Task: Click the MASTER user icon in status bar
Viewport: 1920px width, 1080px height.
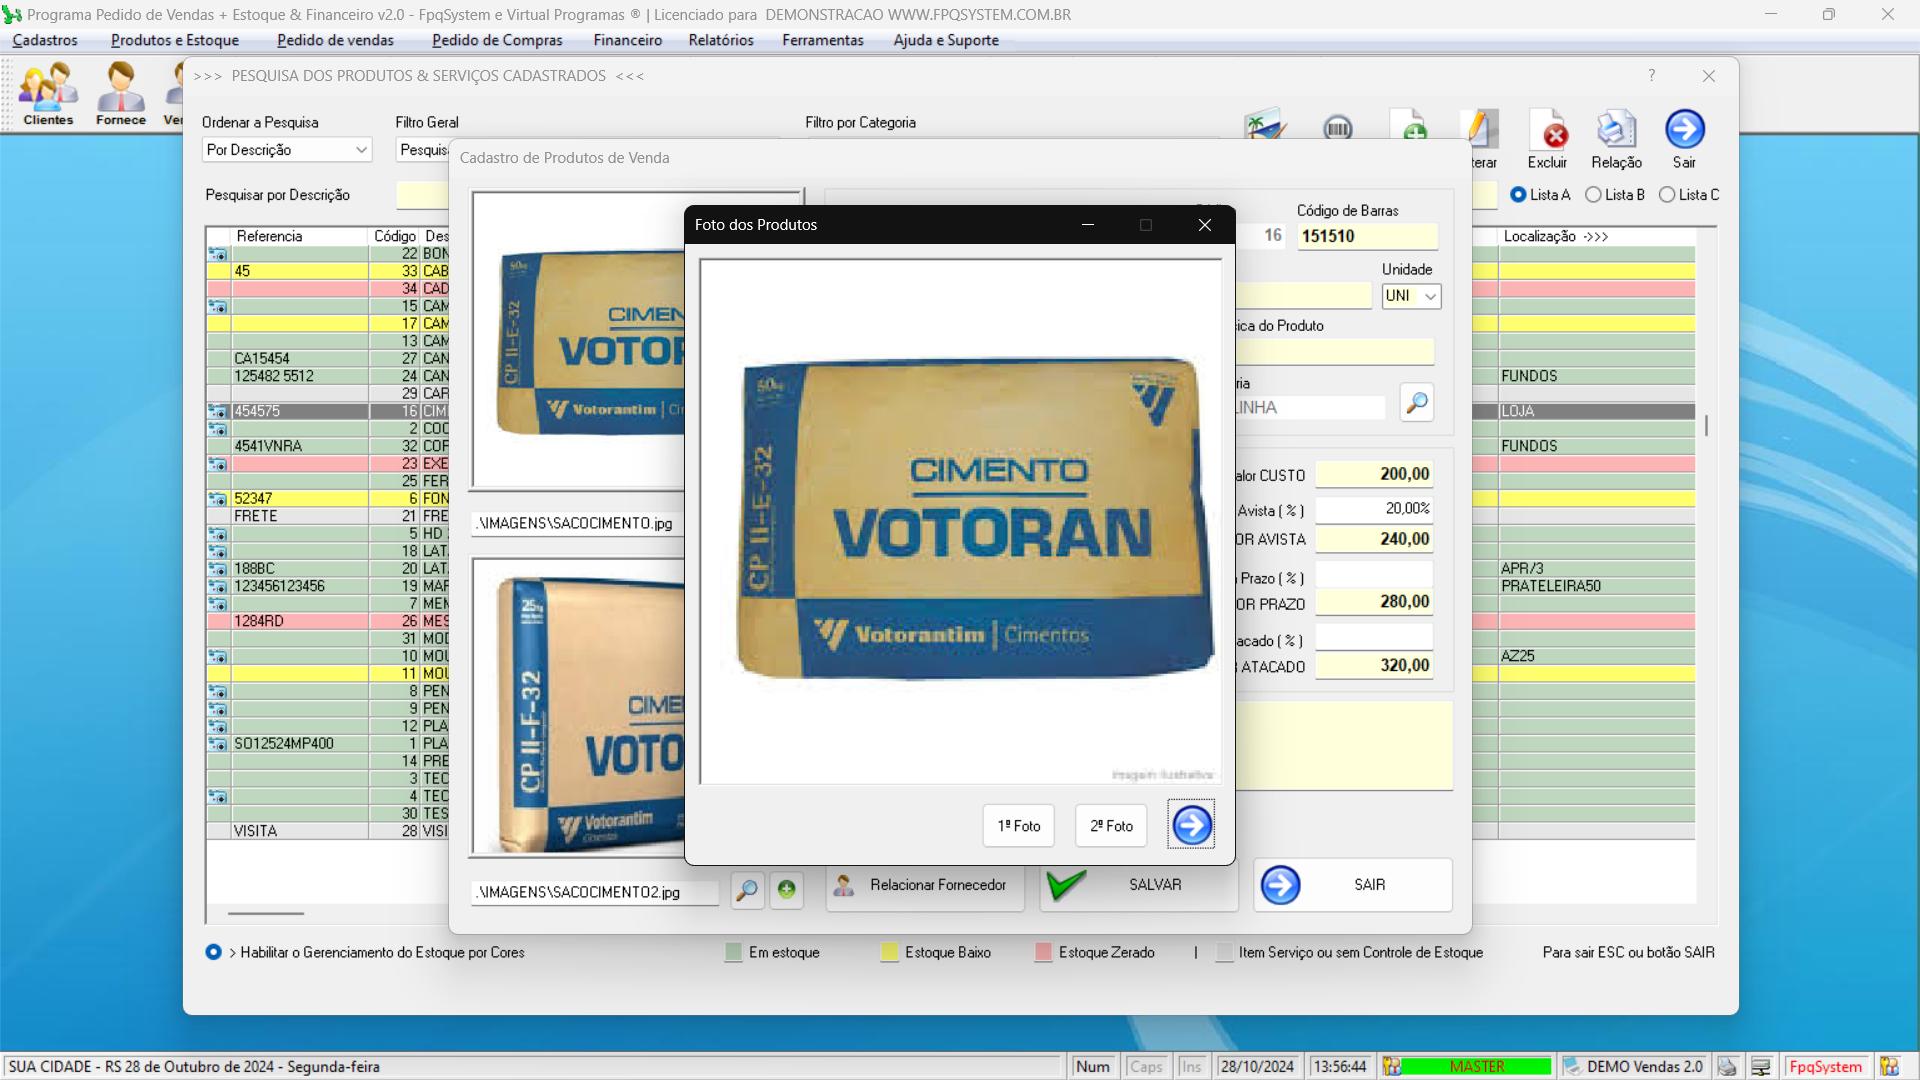Action: pos(1392,1067)
